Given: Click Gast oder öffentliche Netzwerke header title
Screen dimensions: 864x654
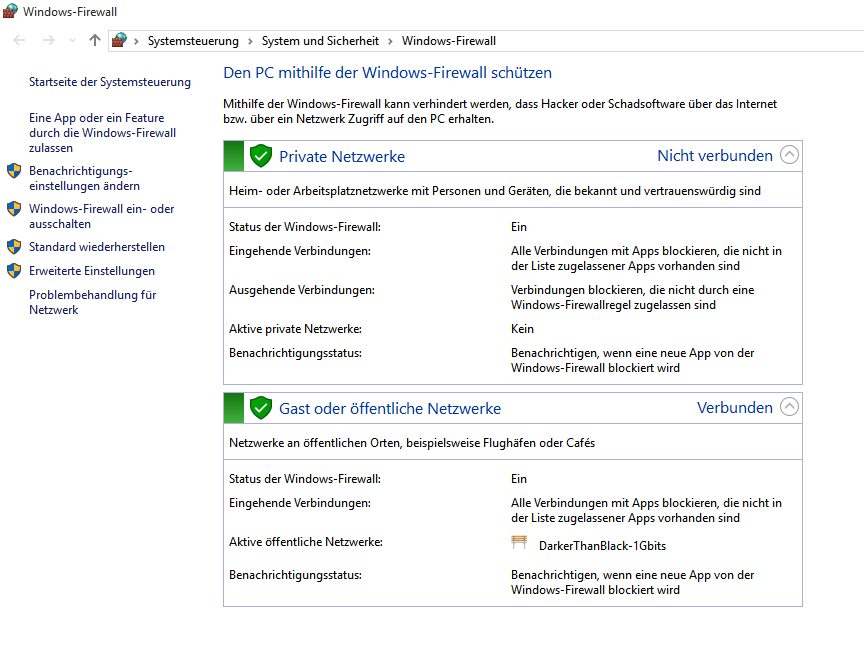Looking at the screenshot, I should [x=390, y=408].
